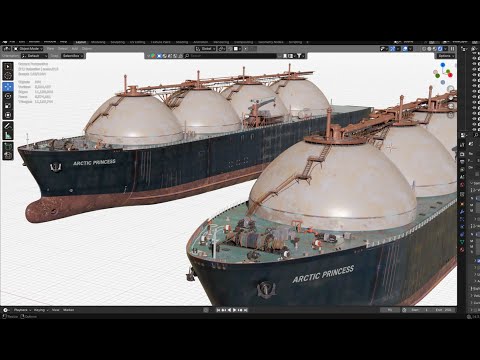
Task: Open the Drag Select Box dropdown
Action: pos(73,56)
